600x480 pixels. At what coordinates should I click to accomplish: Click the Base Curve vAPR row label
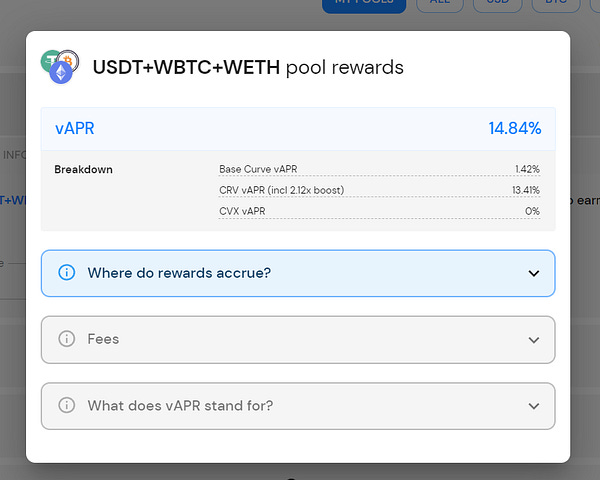pos(258,169)
